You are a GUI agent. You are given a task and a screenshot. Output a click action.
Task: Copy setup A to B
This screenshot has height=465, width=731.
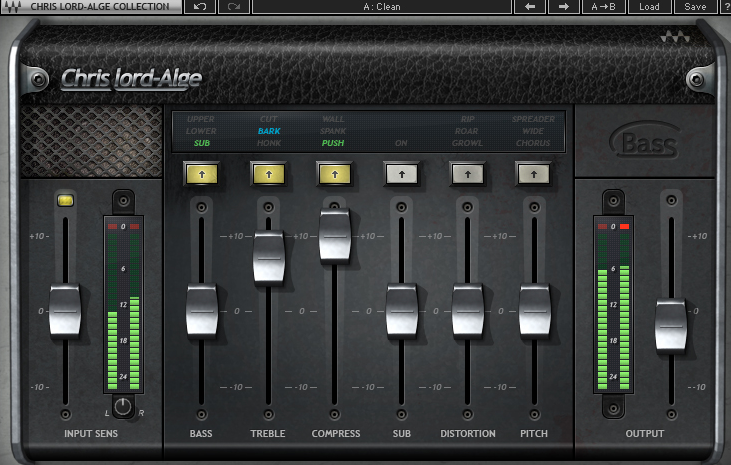(x=603, y=7)
